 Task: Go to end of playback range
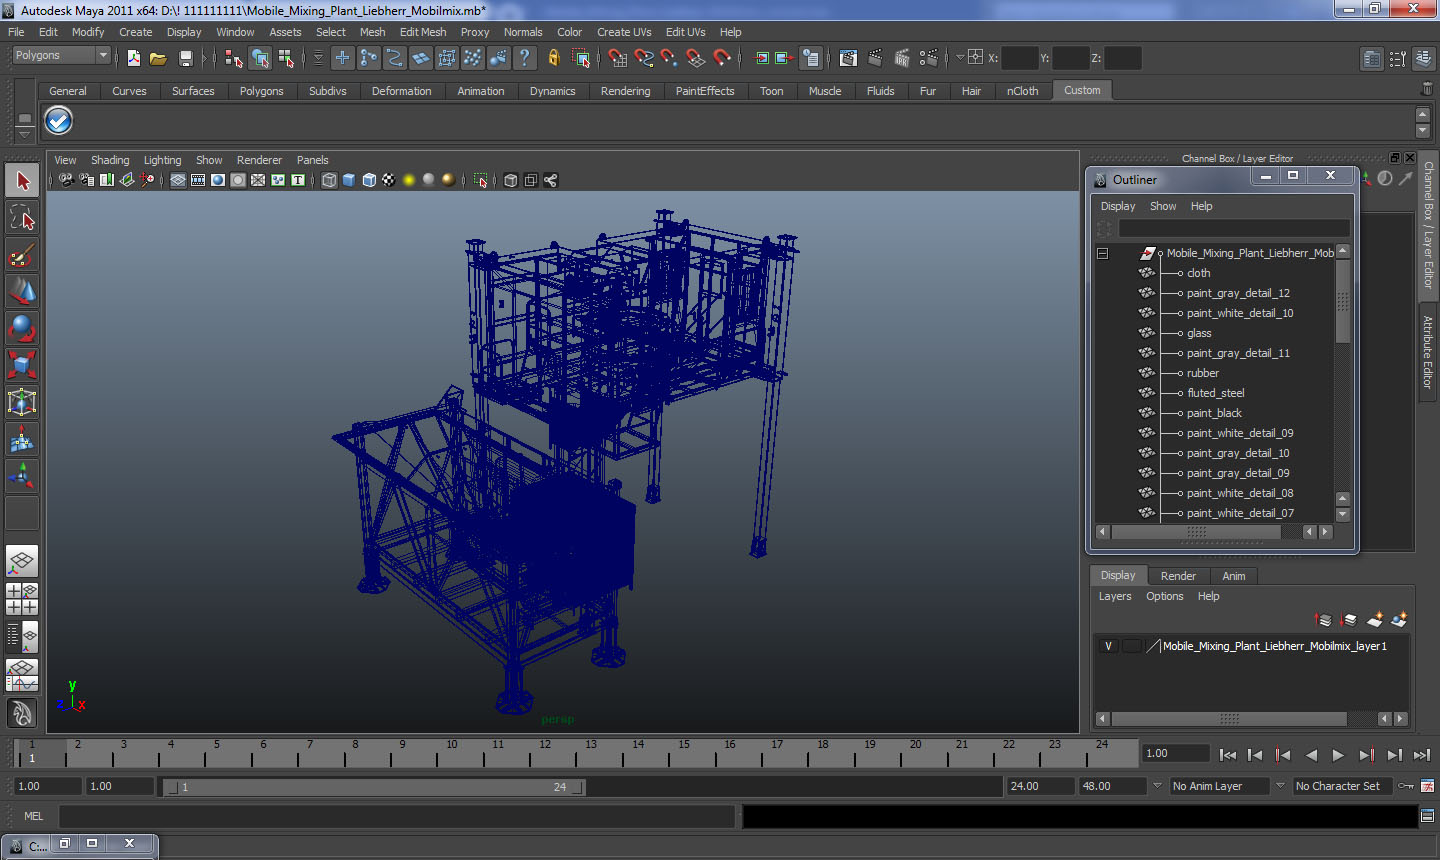1422,755
